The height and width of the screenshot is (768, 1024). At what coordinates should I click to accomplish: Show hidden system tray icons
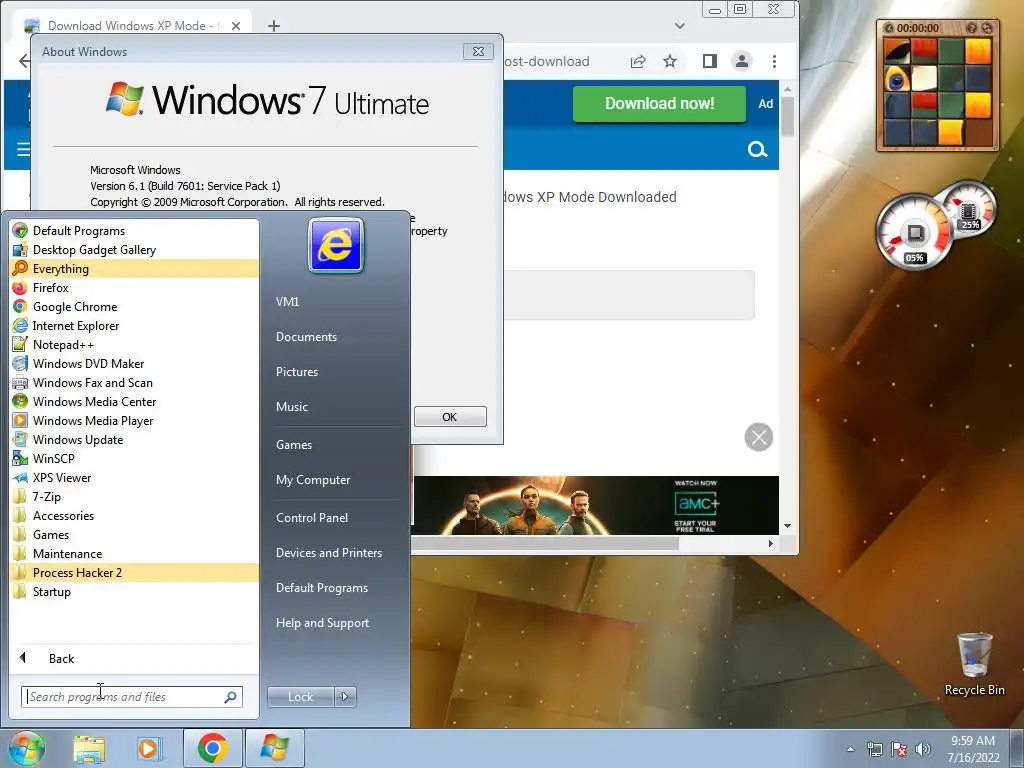[850, 749]
